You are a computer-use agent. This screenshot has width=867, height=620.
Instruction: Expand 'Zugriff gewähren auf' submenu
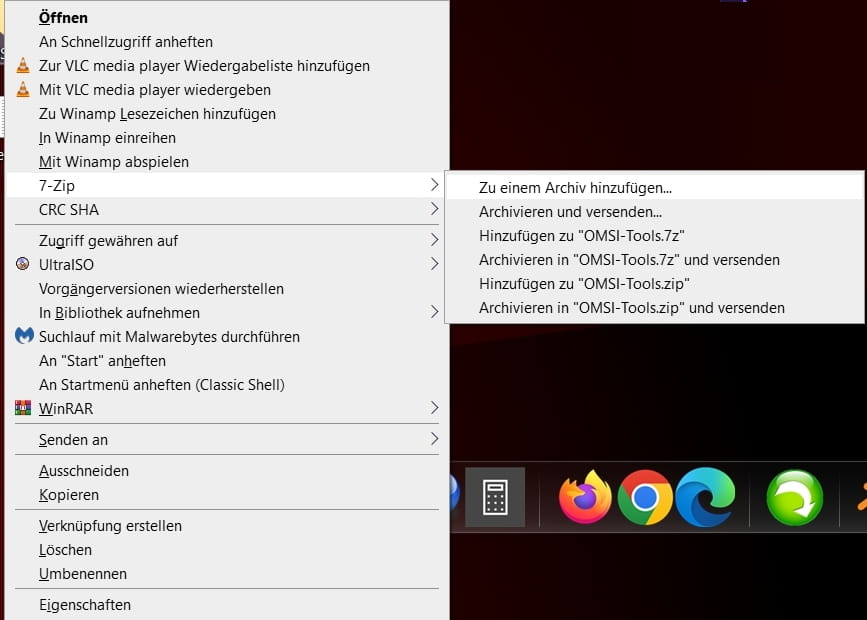(434, 241)
